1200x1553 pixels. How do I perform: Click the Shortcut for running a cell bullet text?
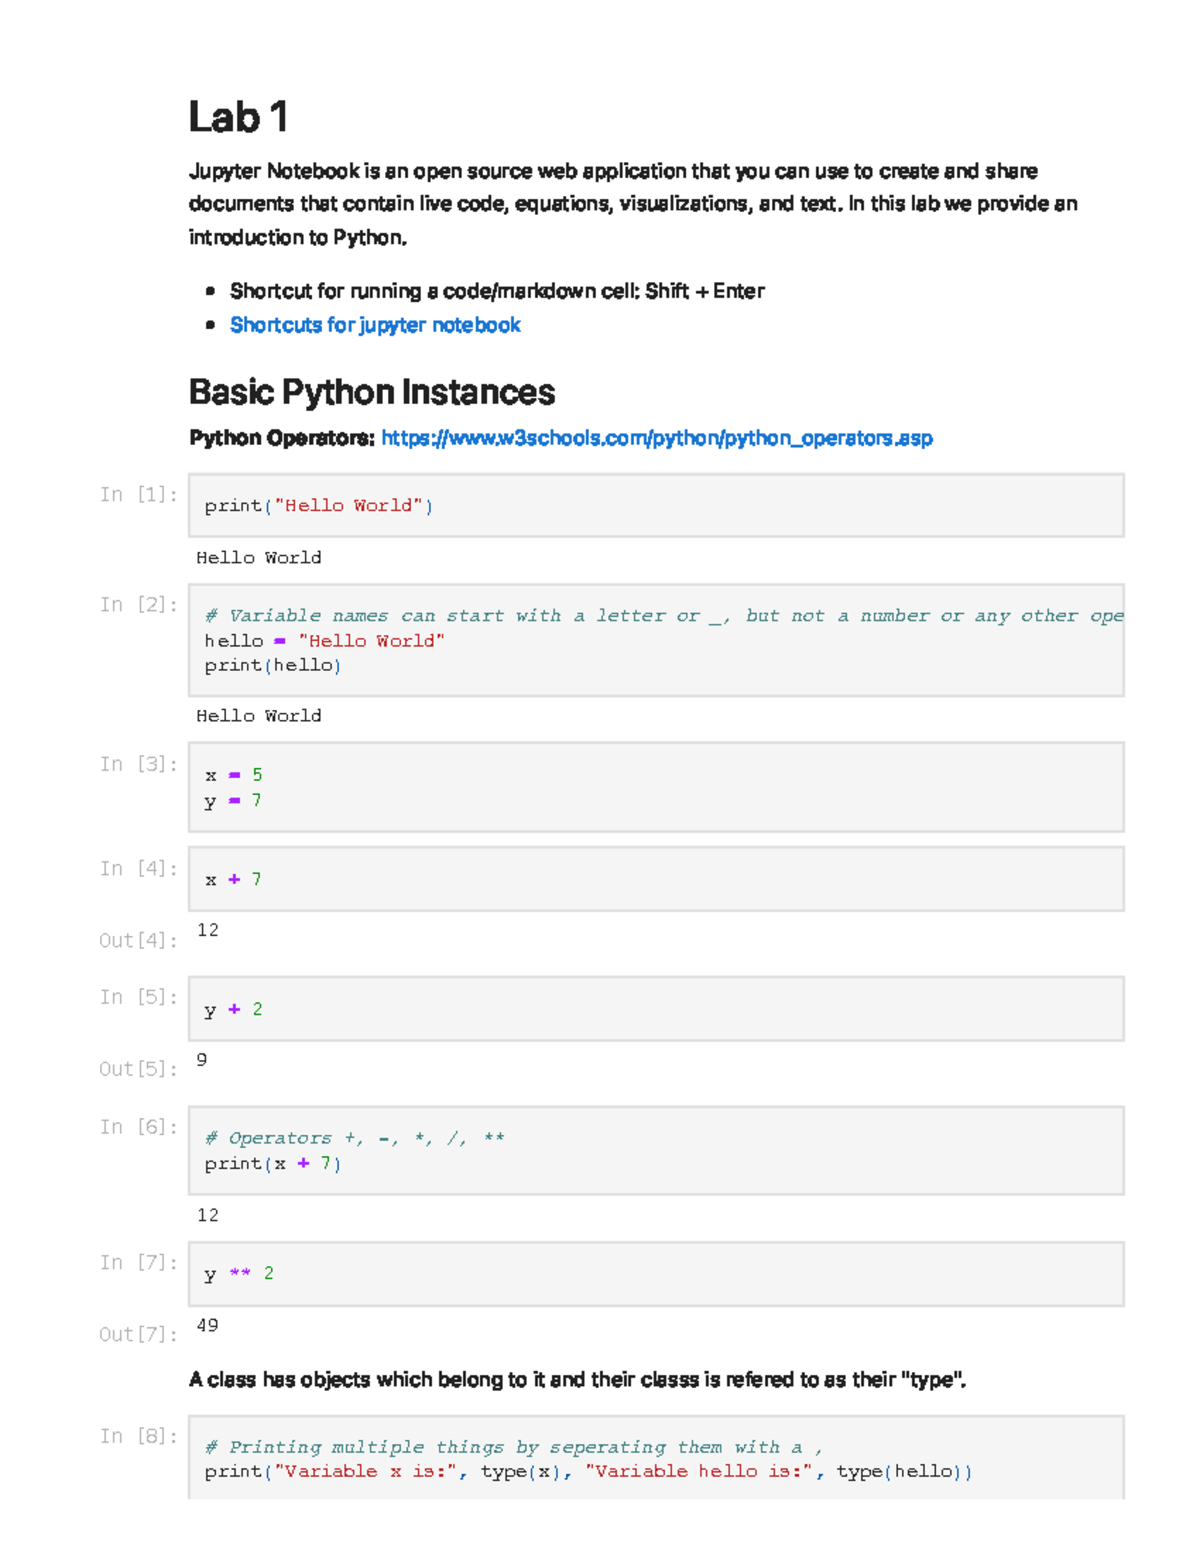coord(497,291)
